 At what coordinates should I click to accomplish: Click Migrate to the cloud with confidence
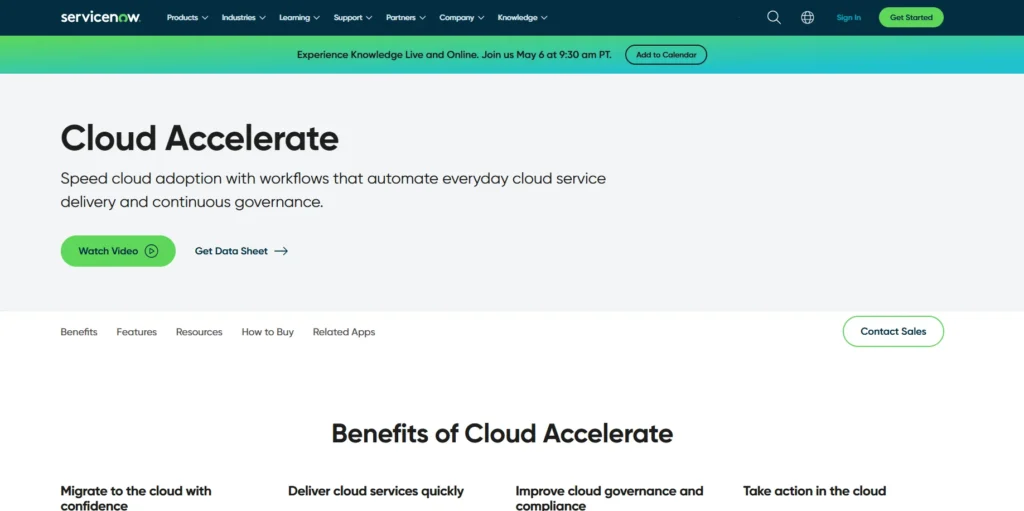[136, 497]
